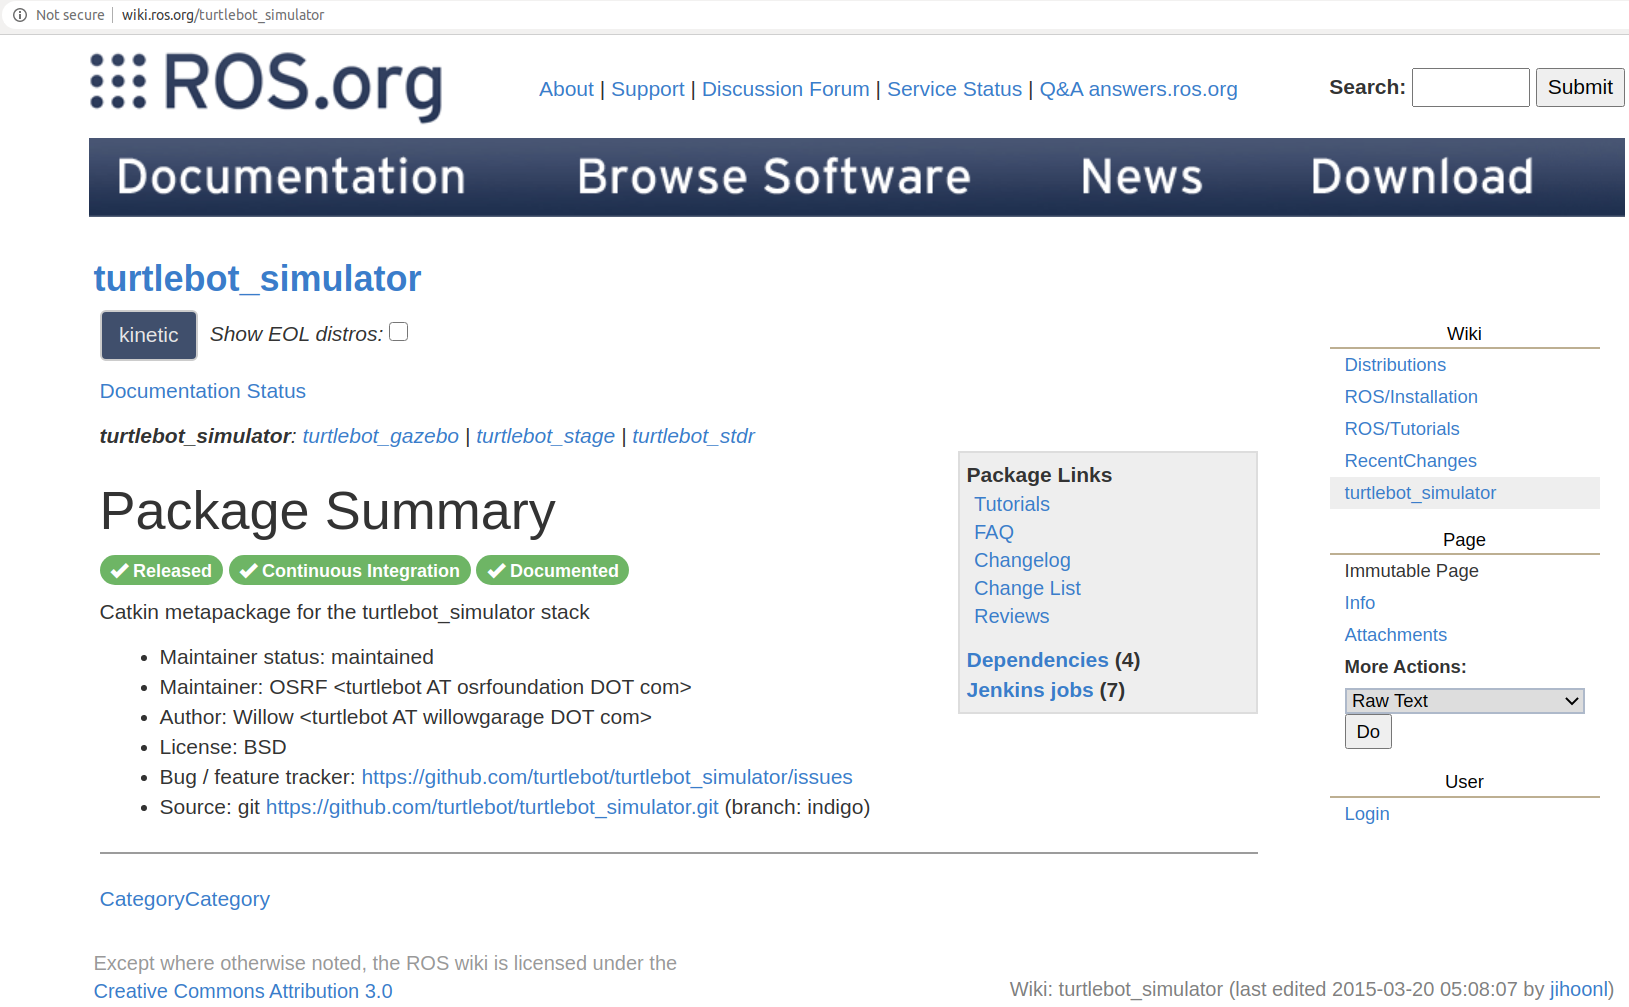1629x1007 pixels.
Task: Open Change List in Package Links
Action: click(1027, 588)
